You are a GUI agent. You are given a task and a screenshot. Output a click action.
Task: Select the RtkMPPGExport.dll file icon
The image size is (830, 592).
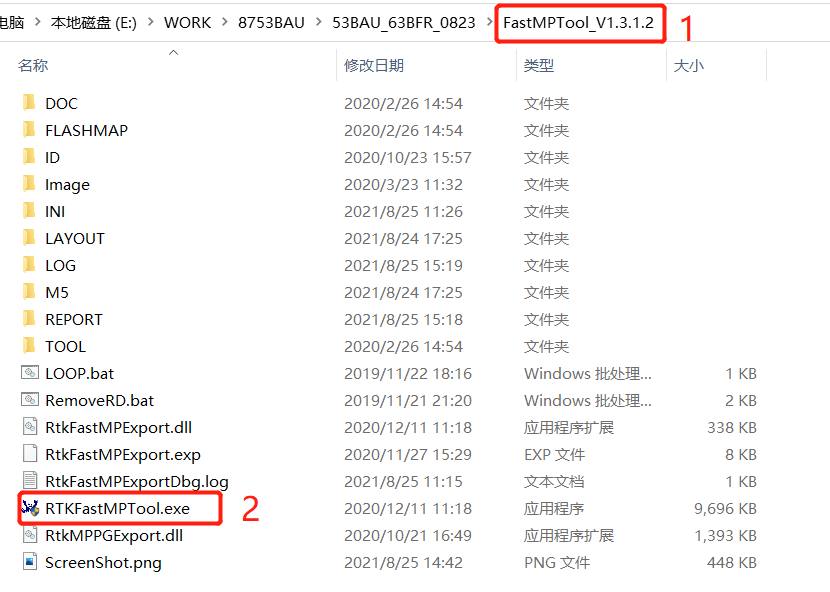[x=30, y=535]
